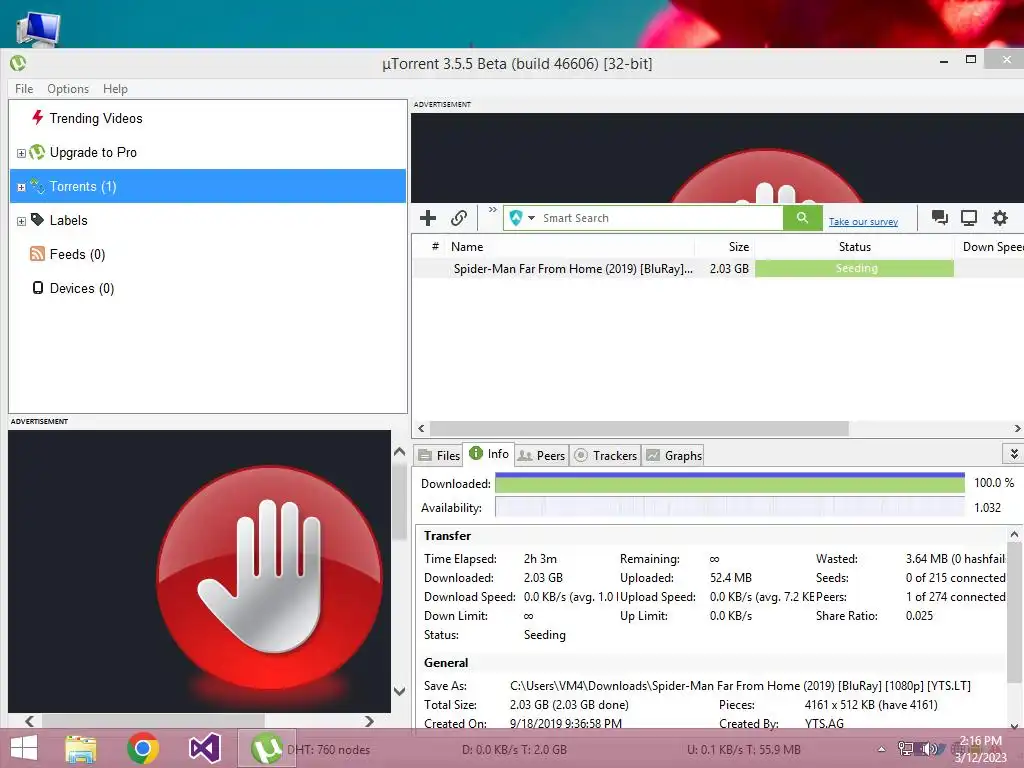Click the Trending Videos lightning icon
1024x768 pixels.
(38, 118)
